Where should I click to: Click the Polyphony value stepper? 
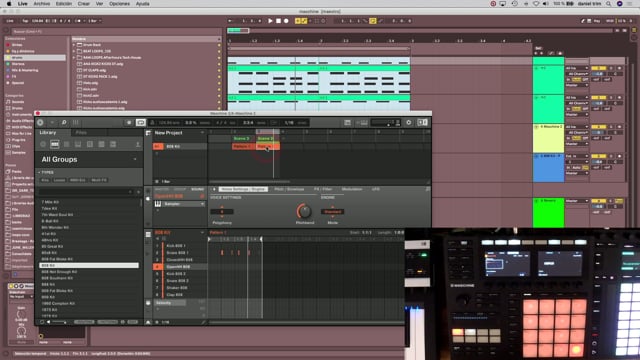222,211
